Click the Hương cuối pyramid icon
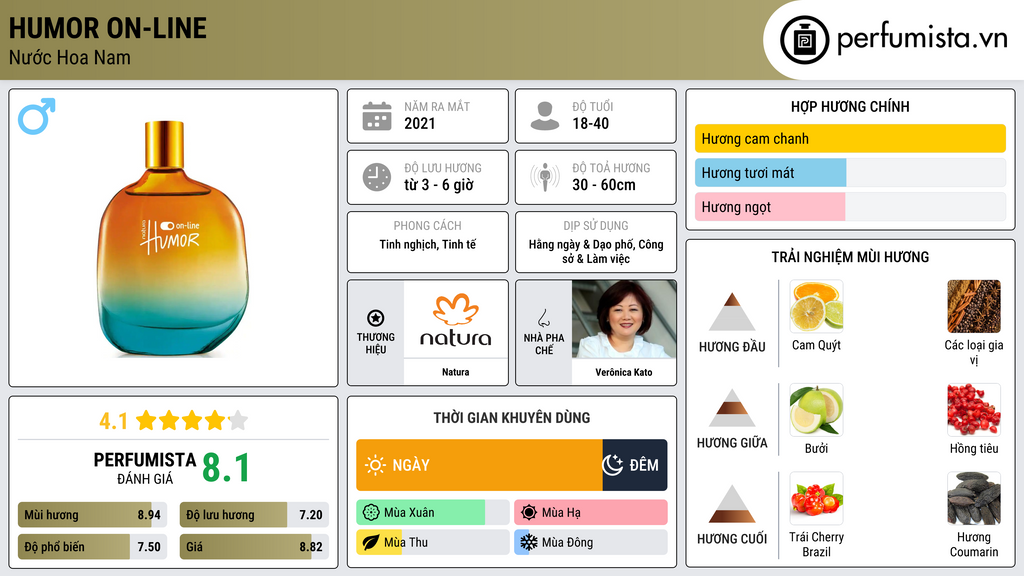 732,504
